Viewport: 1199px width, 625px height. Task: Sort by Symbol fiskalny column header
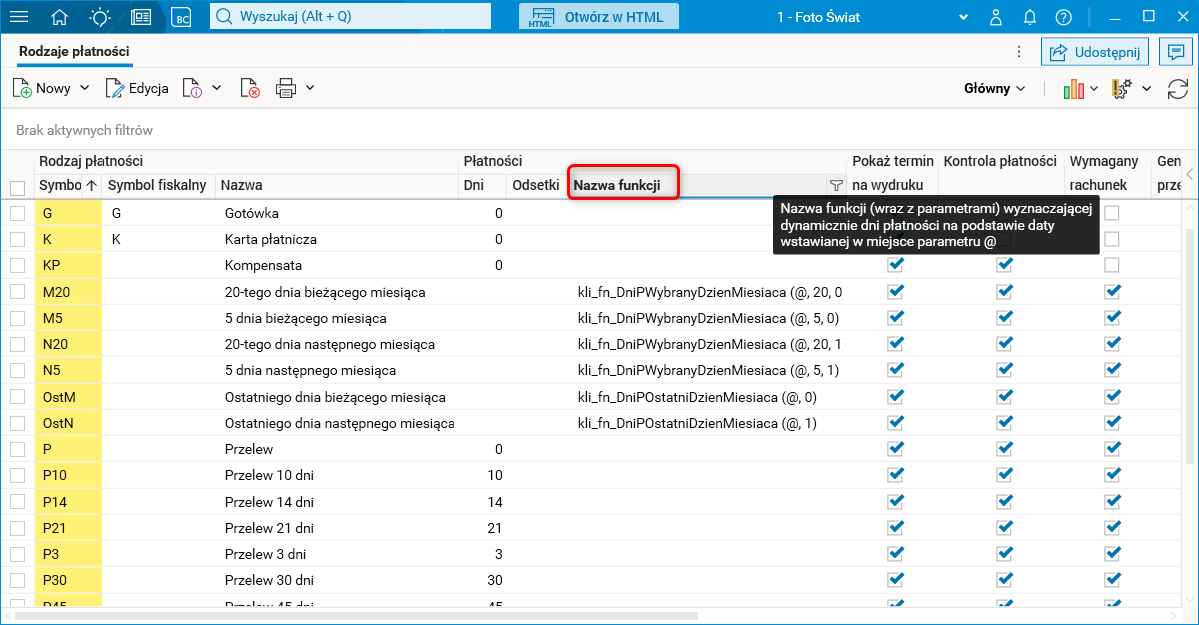click(157, 185)
